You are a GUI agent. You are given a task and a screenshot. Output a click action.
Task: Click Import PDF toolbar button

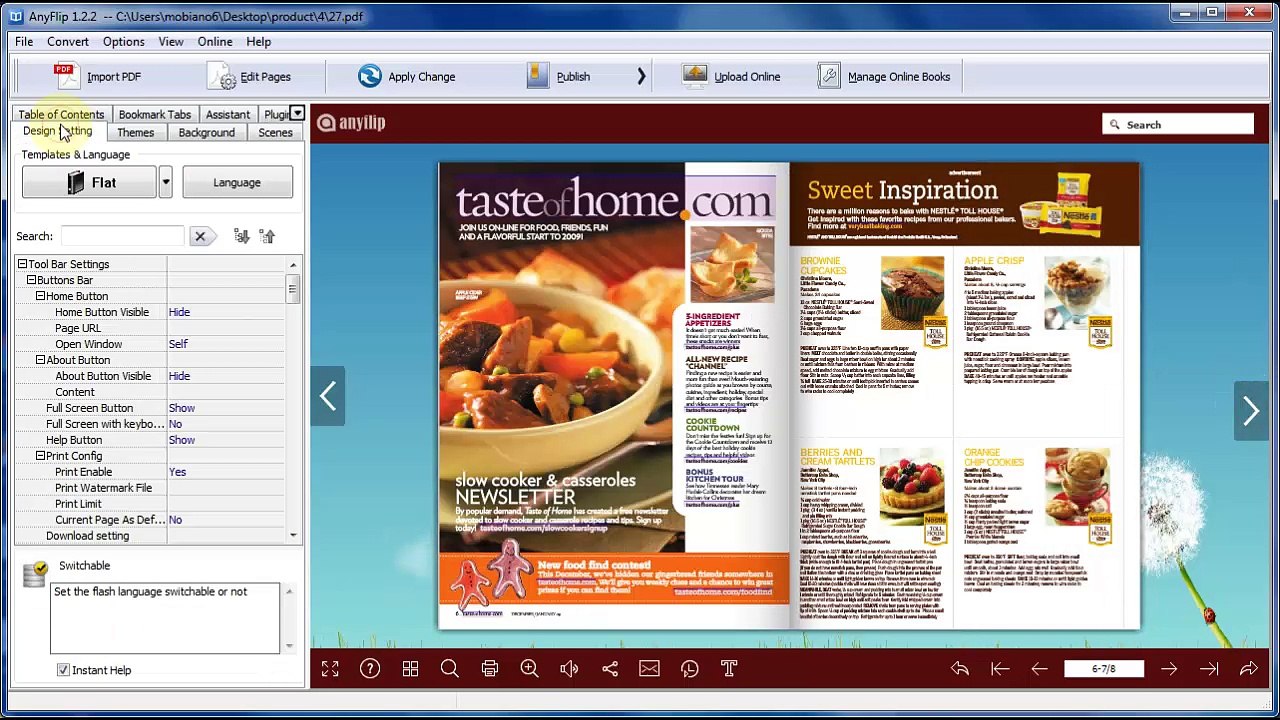tap(98, 76)
